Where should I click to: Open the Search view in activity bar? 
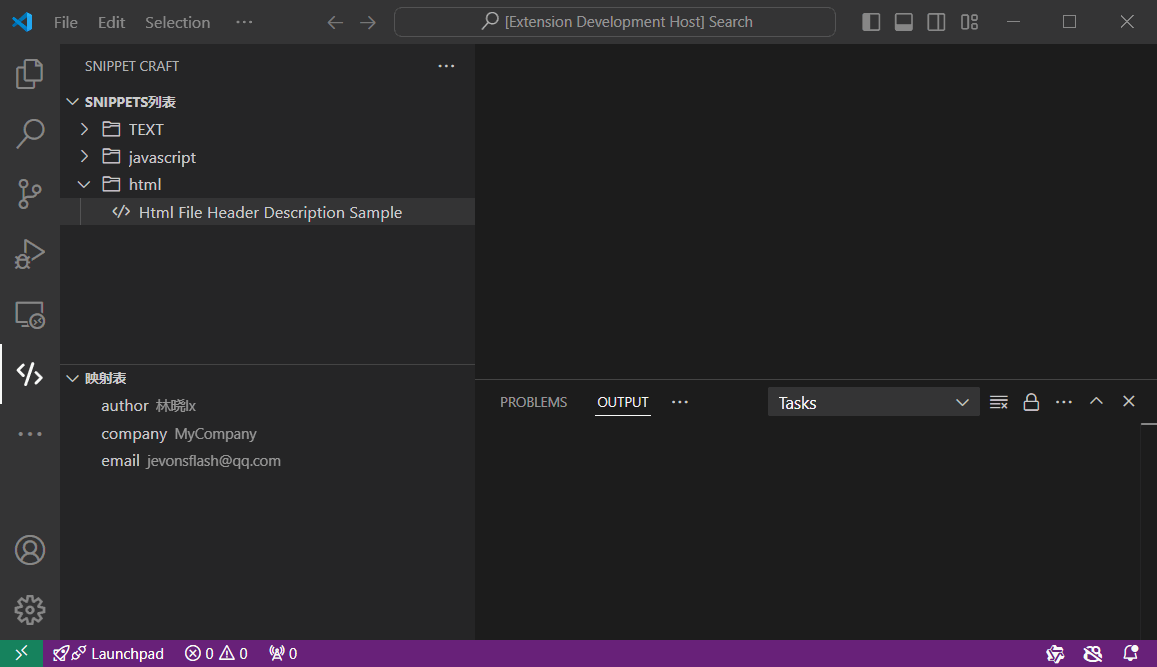pos(30,133)
